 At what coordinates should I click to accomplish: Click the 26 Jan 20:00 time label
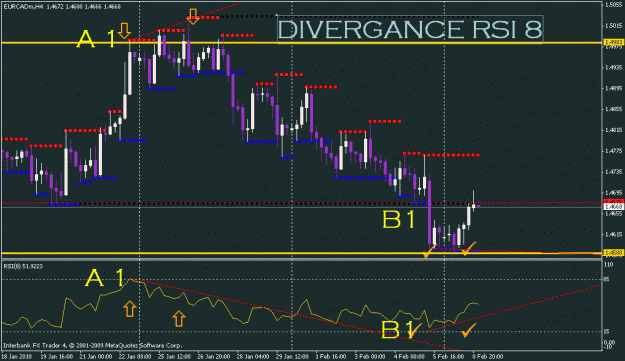point(213,356)
